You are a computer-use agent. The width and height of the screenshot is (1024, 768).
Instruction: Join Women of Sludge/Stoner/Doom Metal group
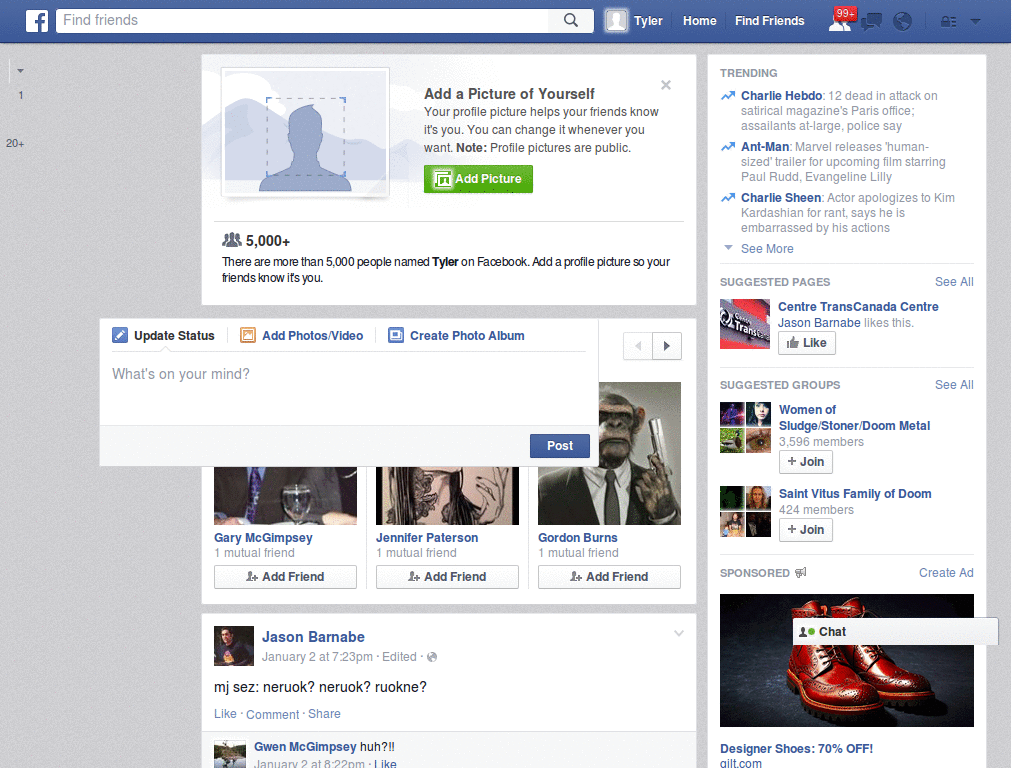tap(805, 462)
